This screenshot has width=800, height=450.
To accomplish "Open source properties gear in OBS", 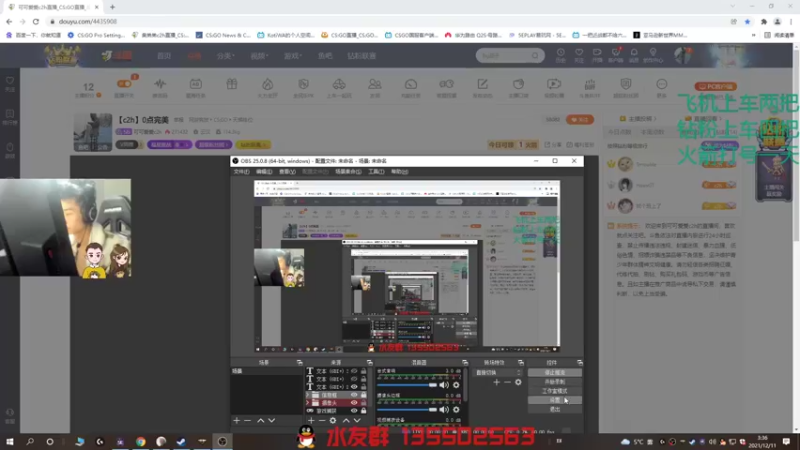I will (x=333, y=420).
